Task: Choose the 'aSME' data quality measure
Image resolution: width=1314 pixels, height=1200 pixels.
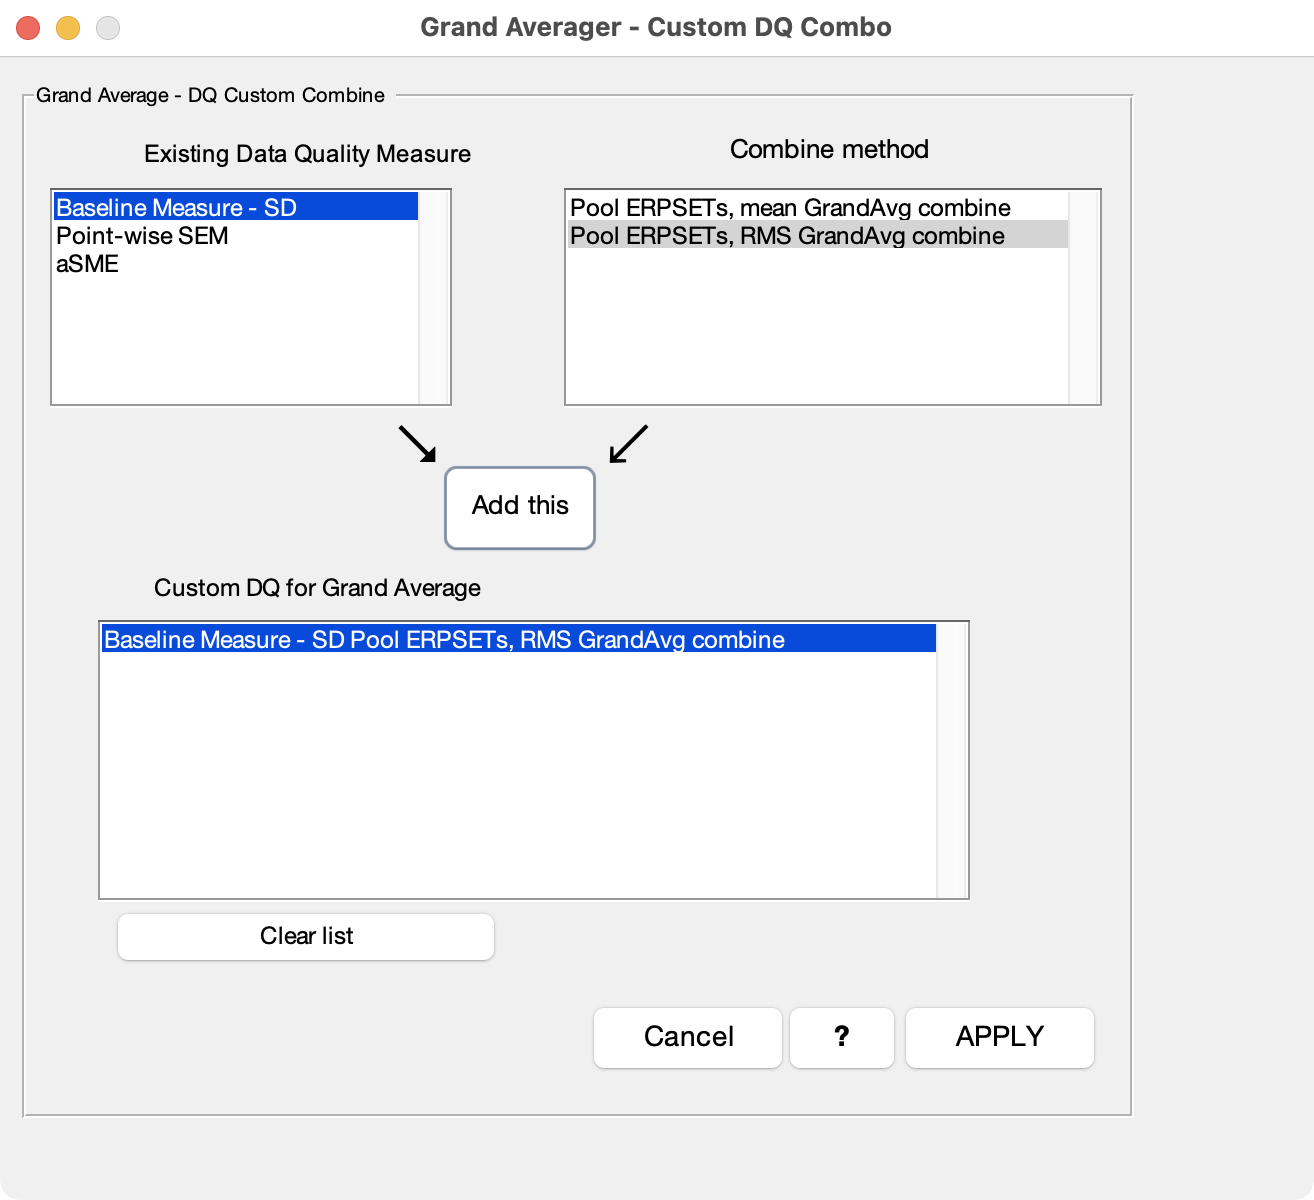Action: (x=236, y=264)
